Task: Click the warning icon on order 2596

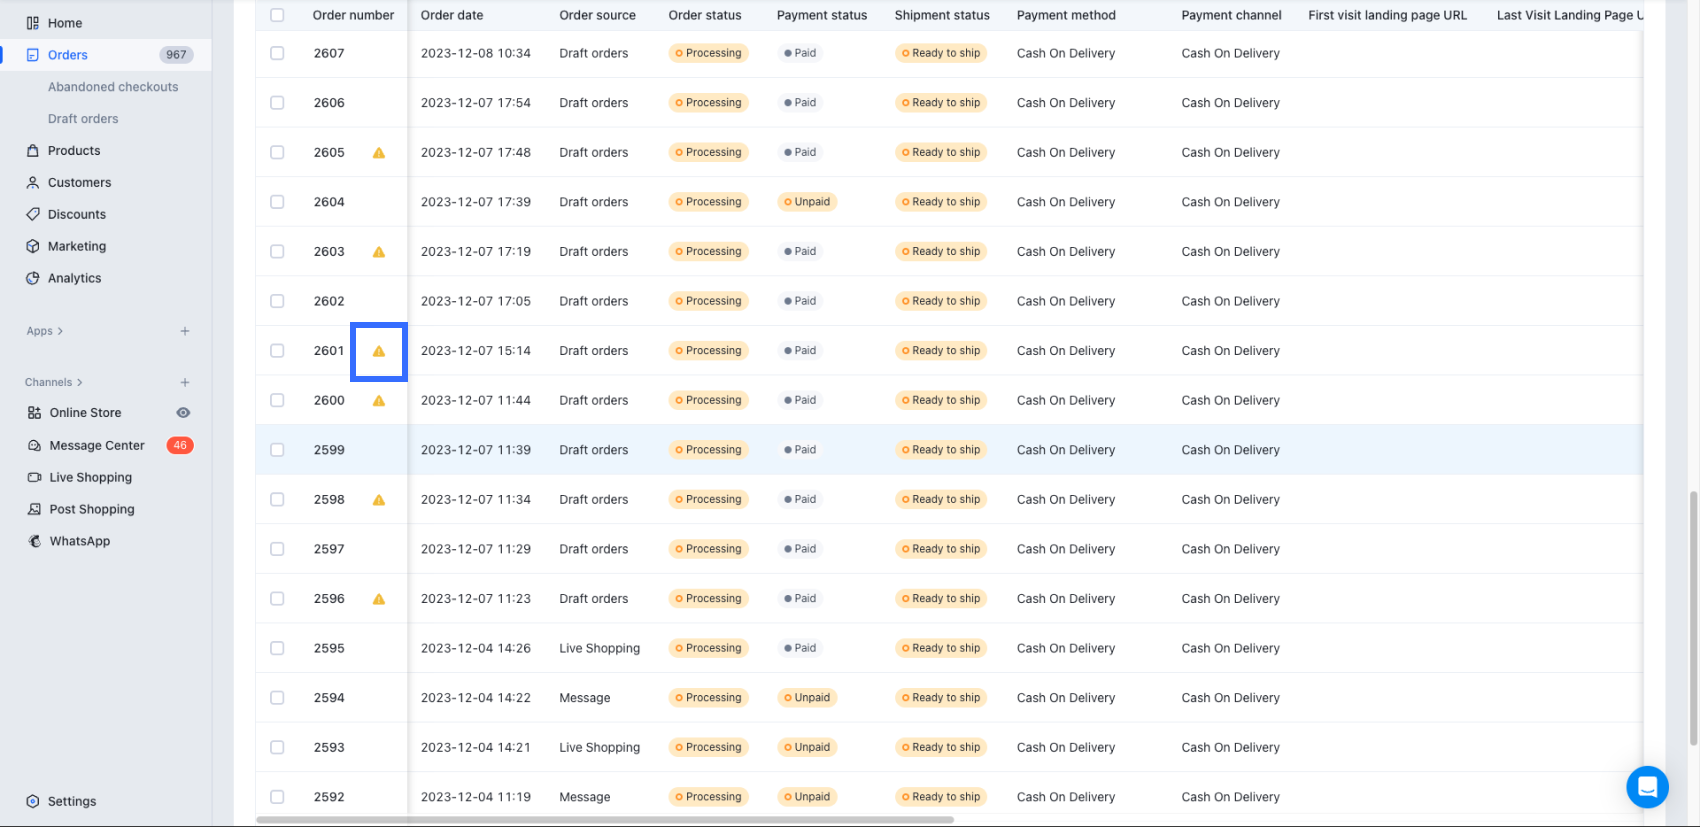Action: pos(379,599)
